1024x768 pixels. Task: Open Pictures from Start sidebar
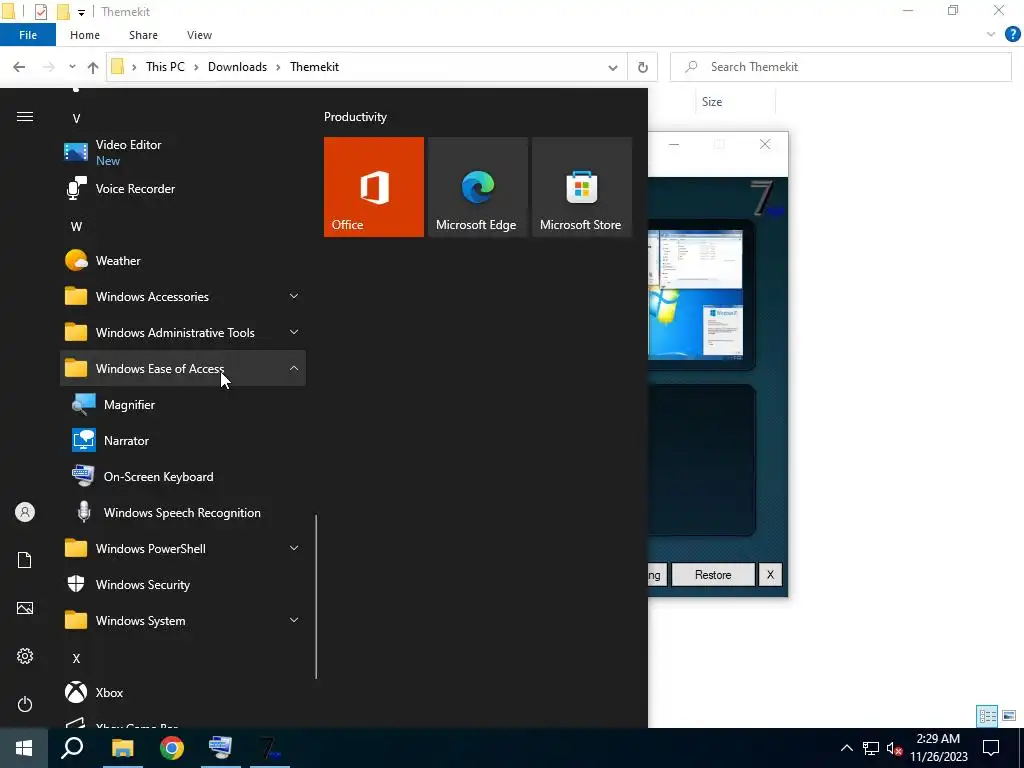pyautogui.click(x=25, y=608)
